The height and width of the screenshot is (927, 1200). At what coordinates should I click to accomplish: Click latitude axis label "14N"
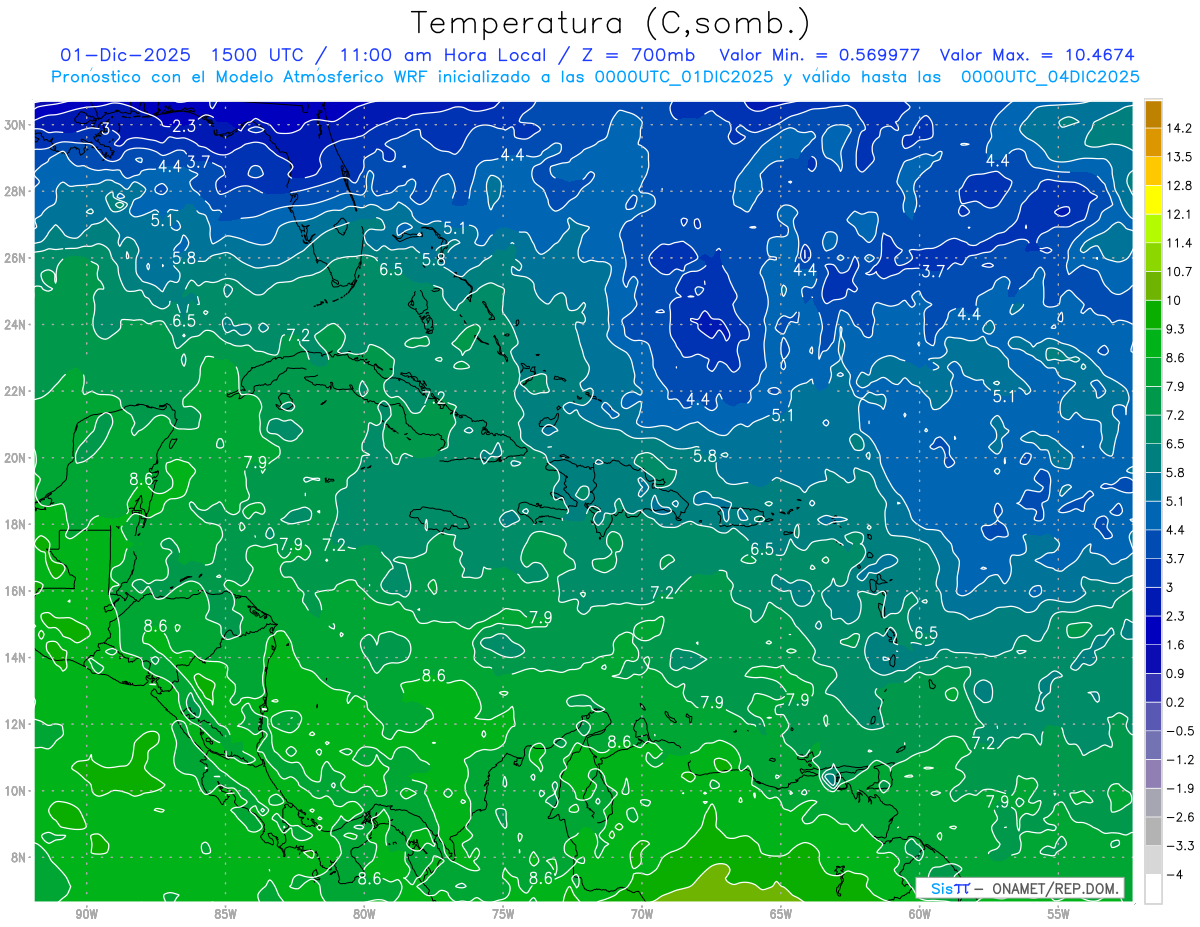click(x=15, y=657)
